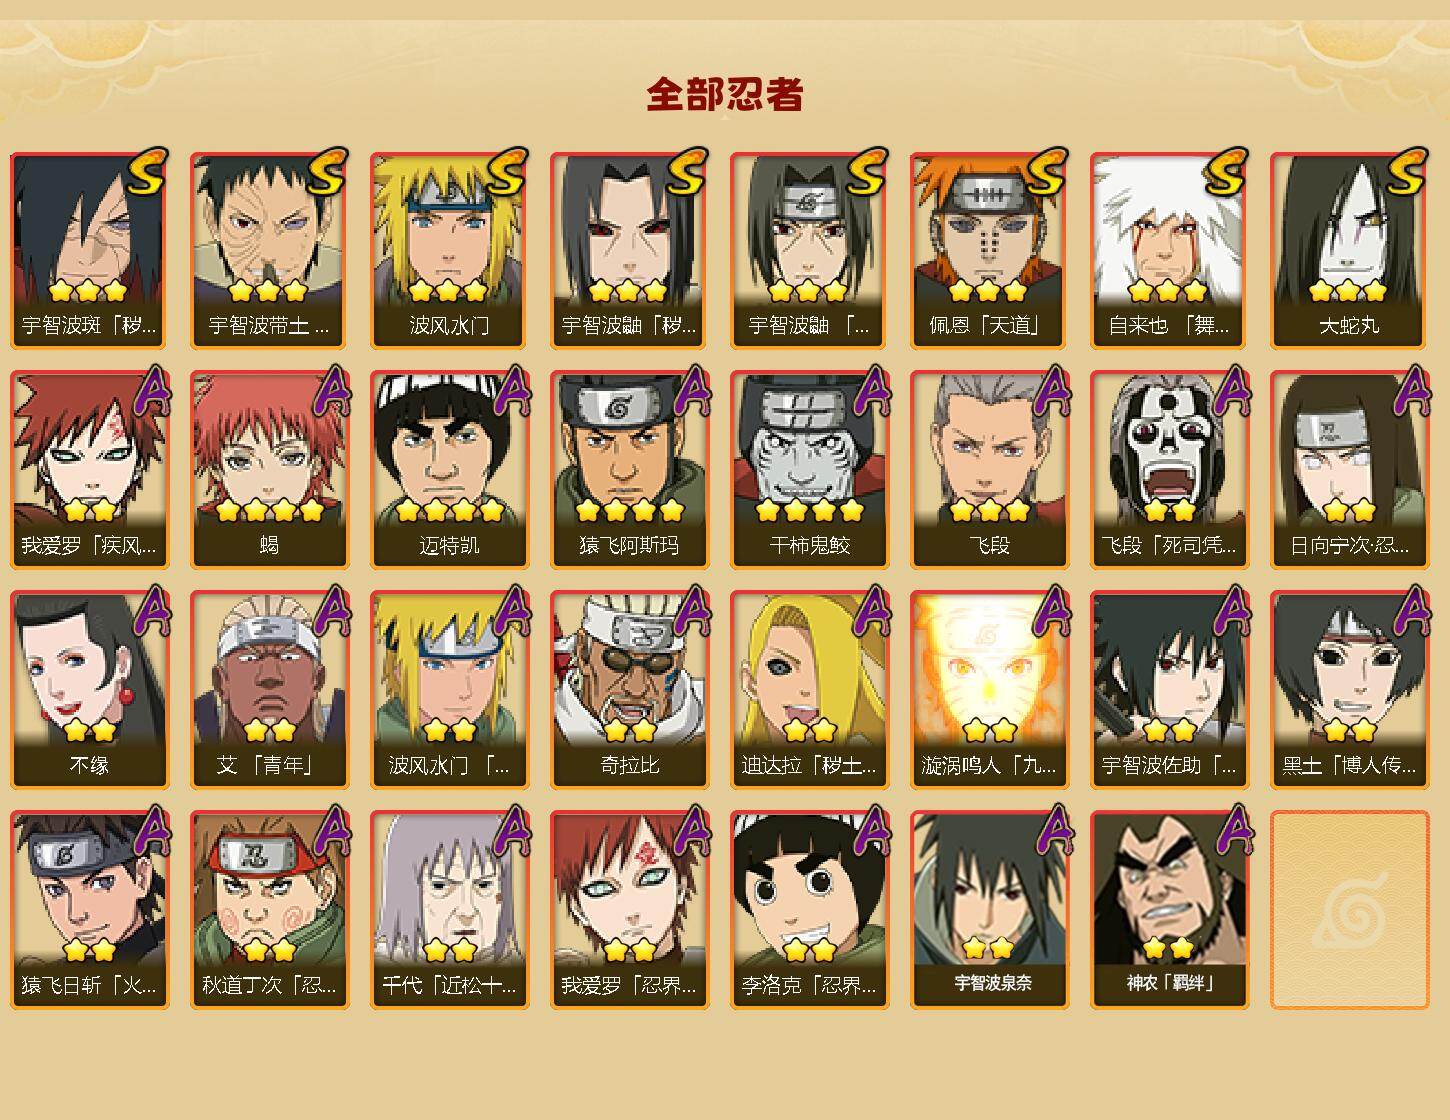This screenshot has height=1120, width=1450.
Task: Click the 全部忍者 heading
Action: pos(725,94)
